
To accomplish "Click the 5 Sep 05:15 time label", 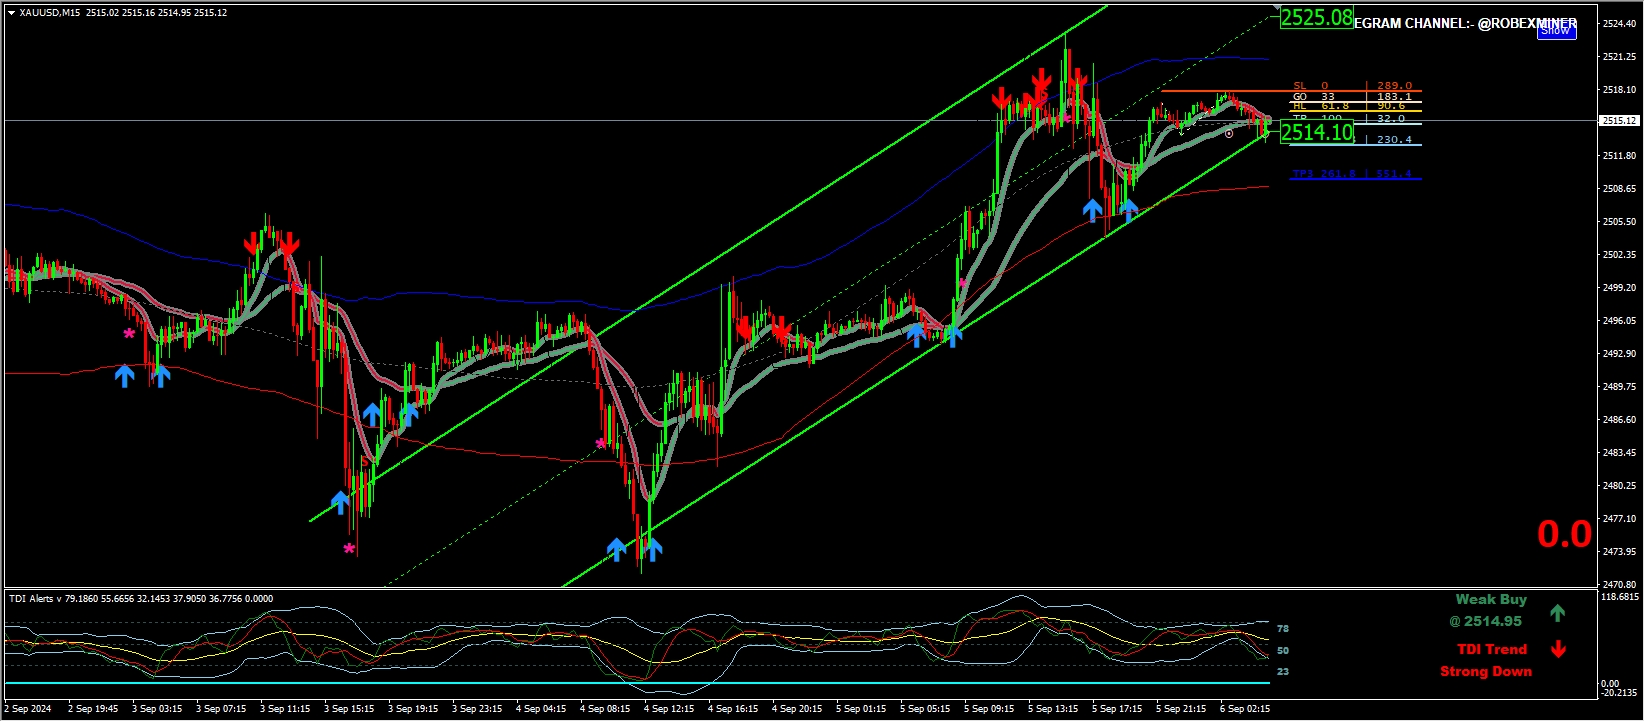I will point(925,709).
